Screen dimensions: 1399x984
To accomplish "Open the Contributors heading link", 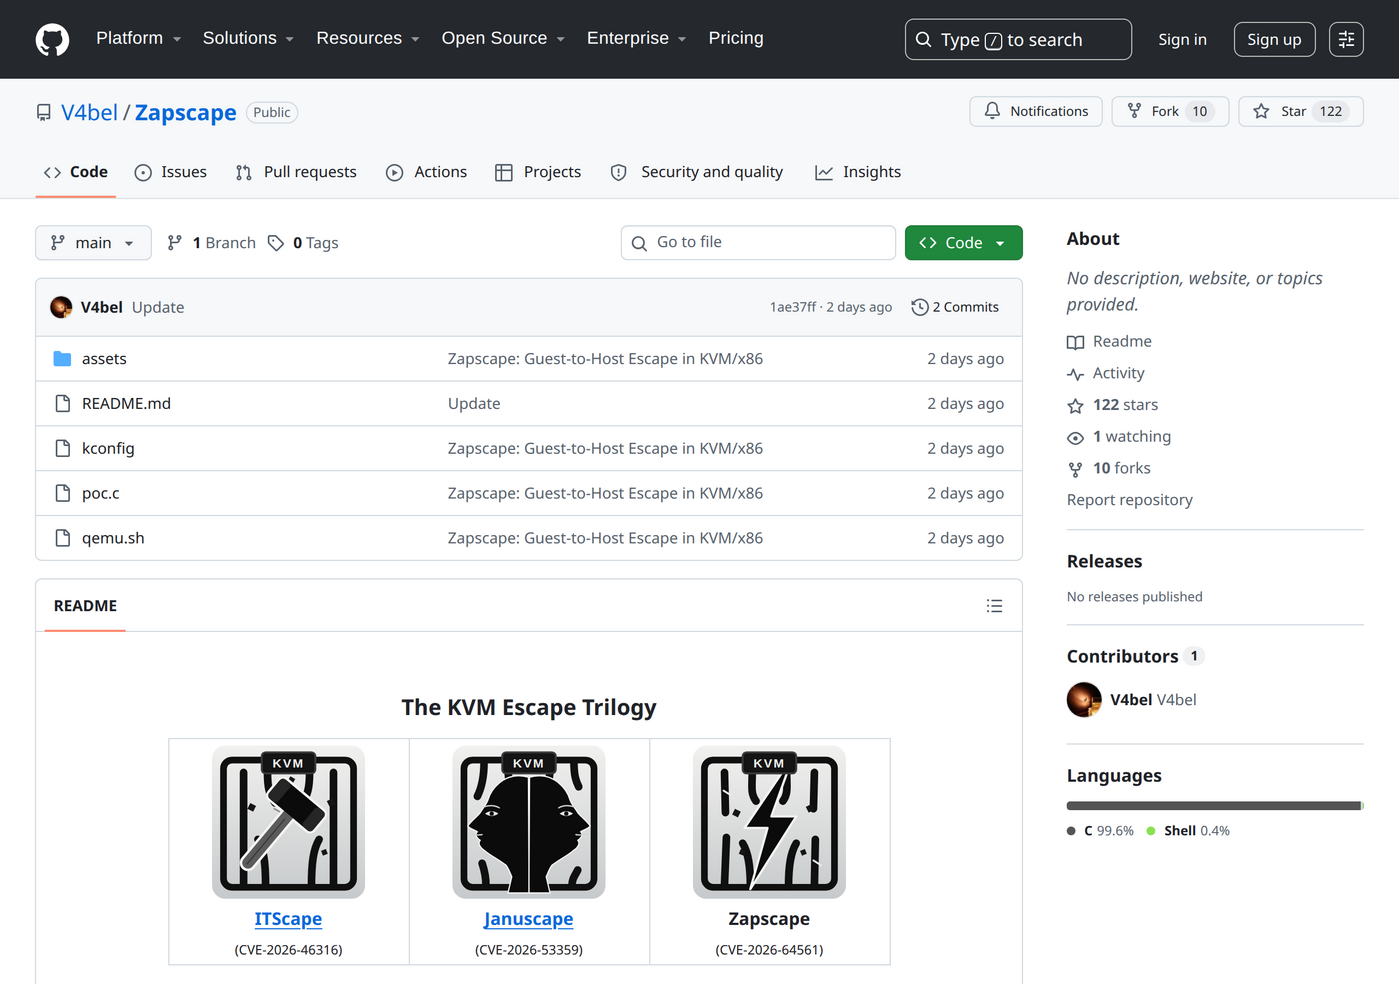I will tap(1135, 656).
